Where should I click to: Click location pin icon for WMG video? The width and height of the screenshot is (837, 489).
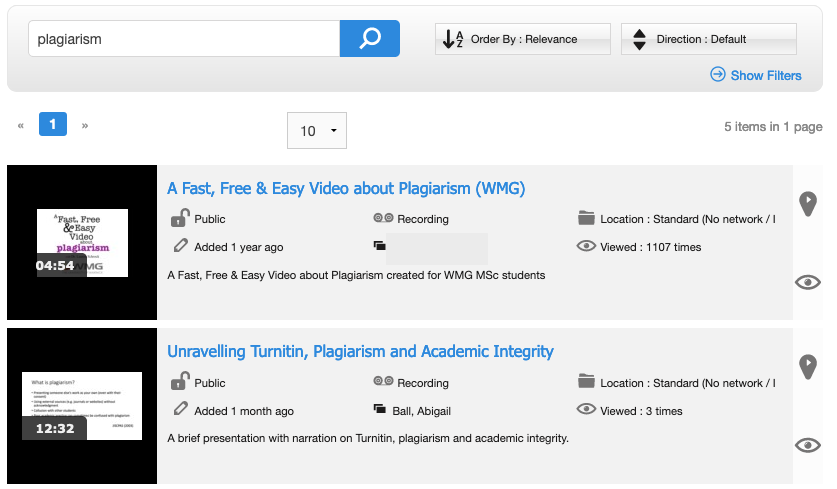pyautogui.click(x=808, y=204)
